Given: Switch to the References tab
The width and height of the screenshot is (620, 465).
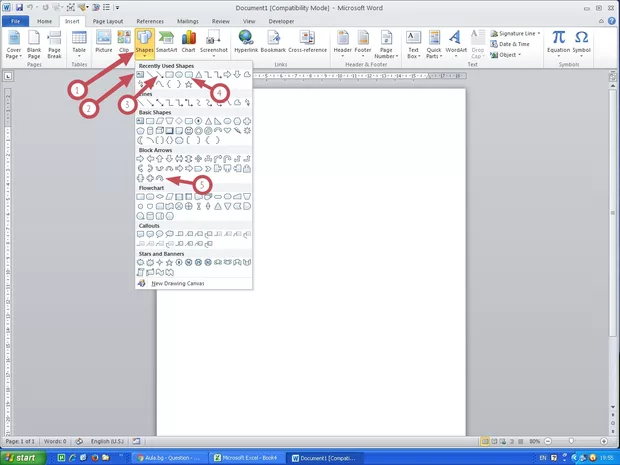Looking at the screenshot, I should (x=150, y=21).
